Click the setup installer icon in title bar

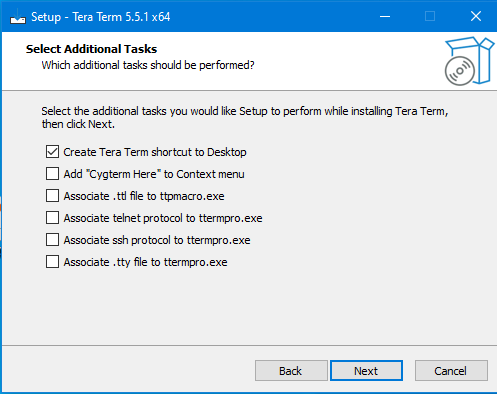pyautogui.click(x=18, y=17)
